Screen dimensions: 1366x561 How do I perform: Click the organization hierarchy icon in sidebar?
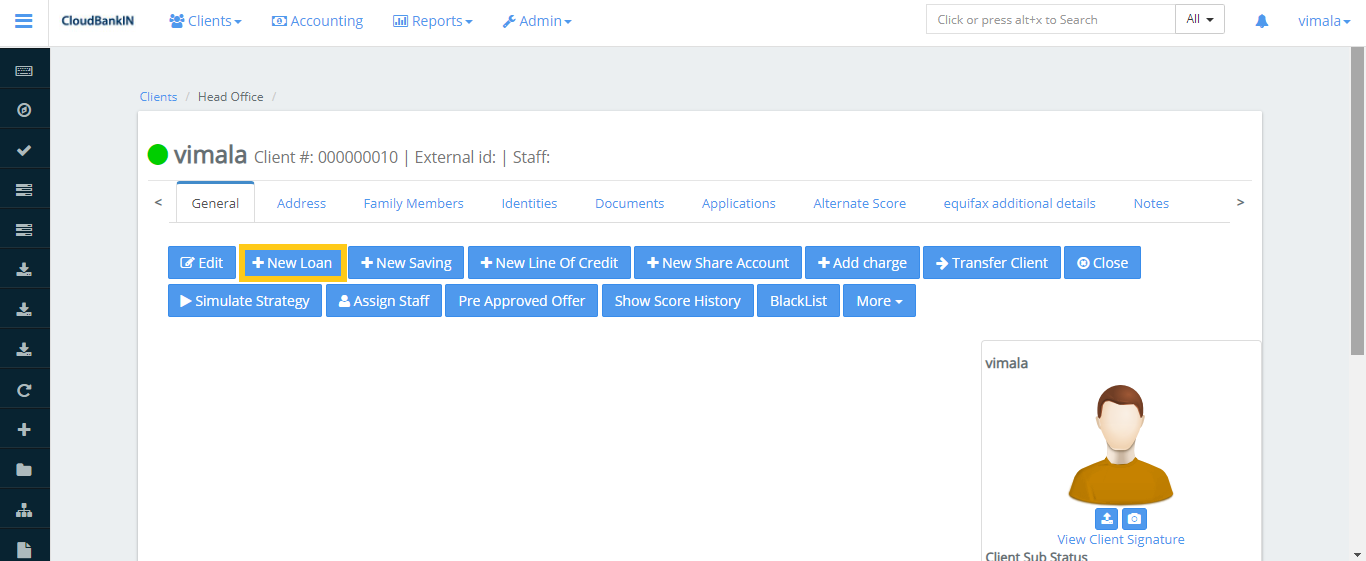click(x=24, y=510)
